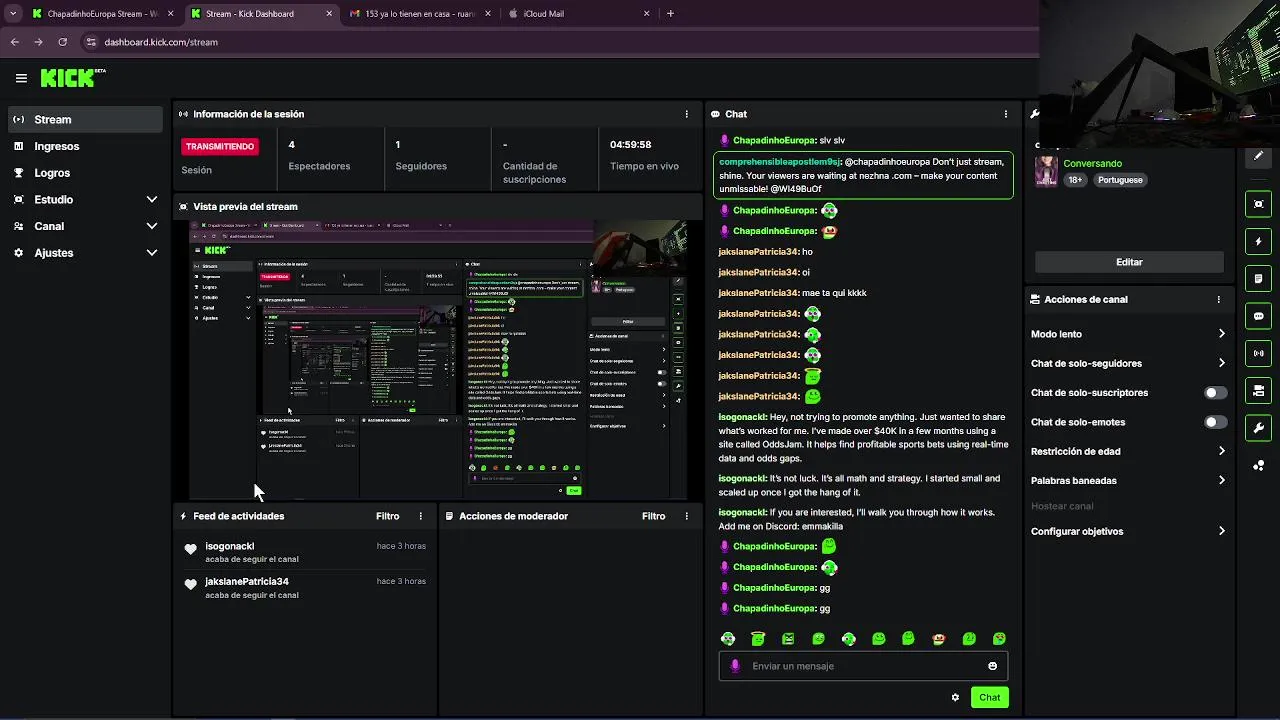Screen dimensions: 1280x720
Task: Open Acciones de canal three-dot menu
Action: pyautogui.click(x=1218, y=299)
